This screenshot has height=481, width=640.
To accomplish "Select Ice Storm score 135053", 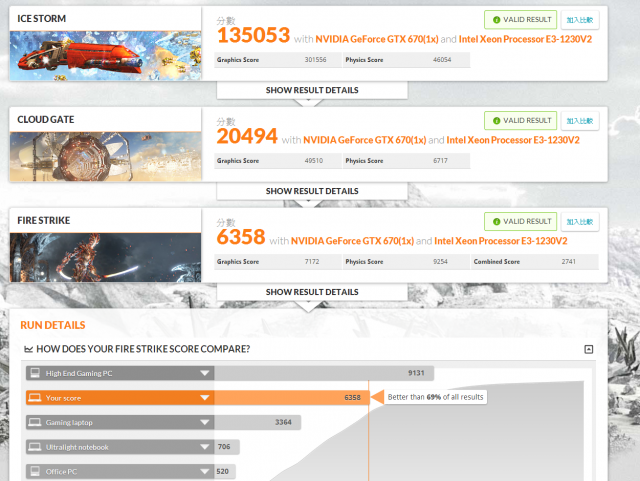I will [253, 35].
